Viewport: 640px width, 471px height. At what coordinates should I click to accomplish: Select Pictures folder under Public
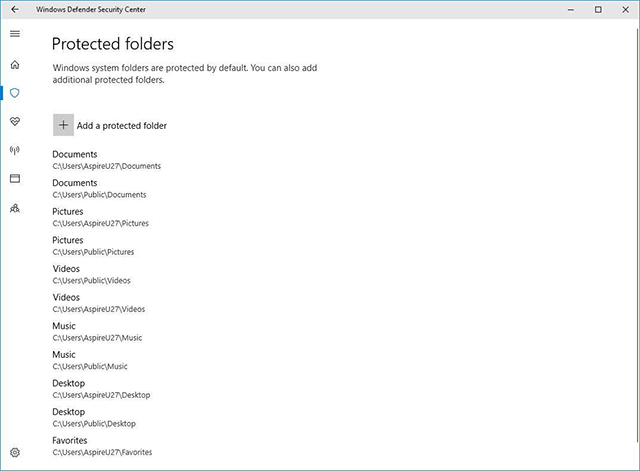point(93,246)
